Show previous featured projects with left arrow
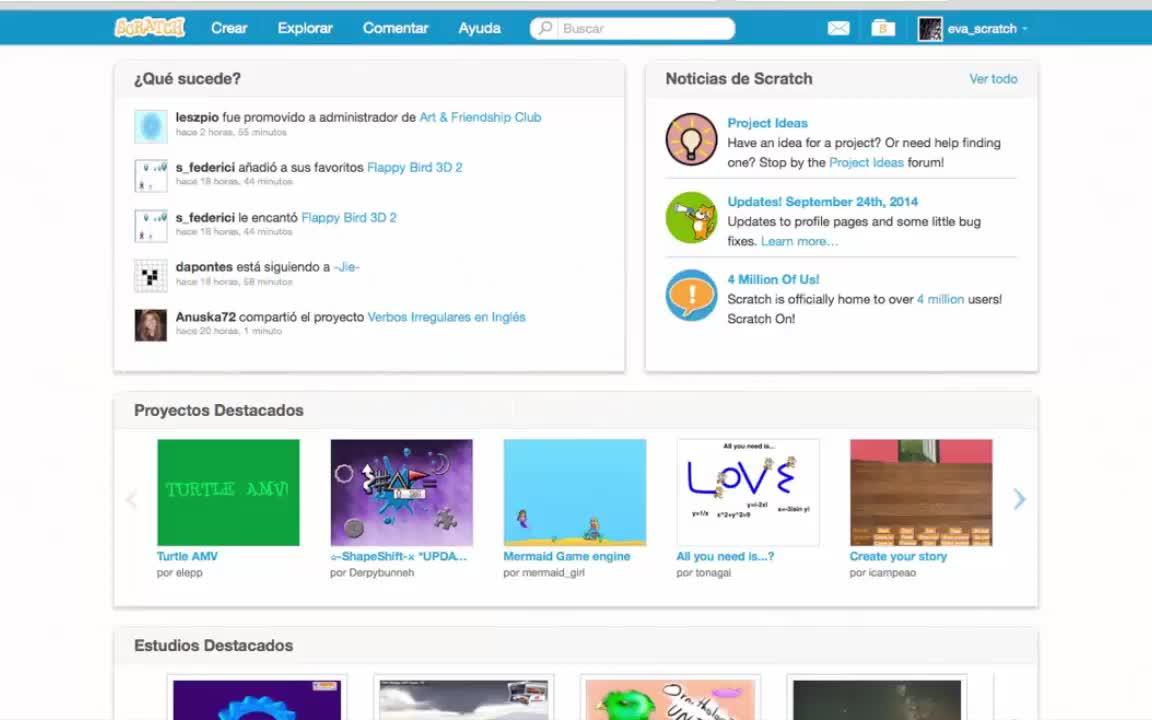This screenshot has width=1152, height=720. [x=132, y=500]
